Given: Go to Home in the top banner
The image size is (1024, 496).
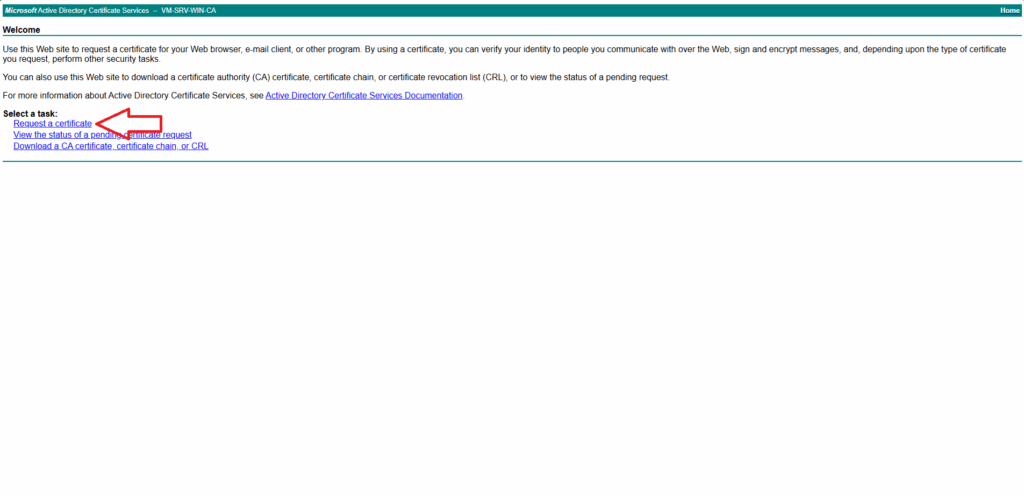Looking at the screenshot, I should click(x=1009, y=10).
